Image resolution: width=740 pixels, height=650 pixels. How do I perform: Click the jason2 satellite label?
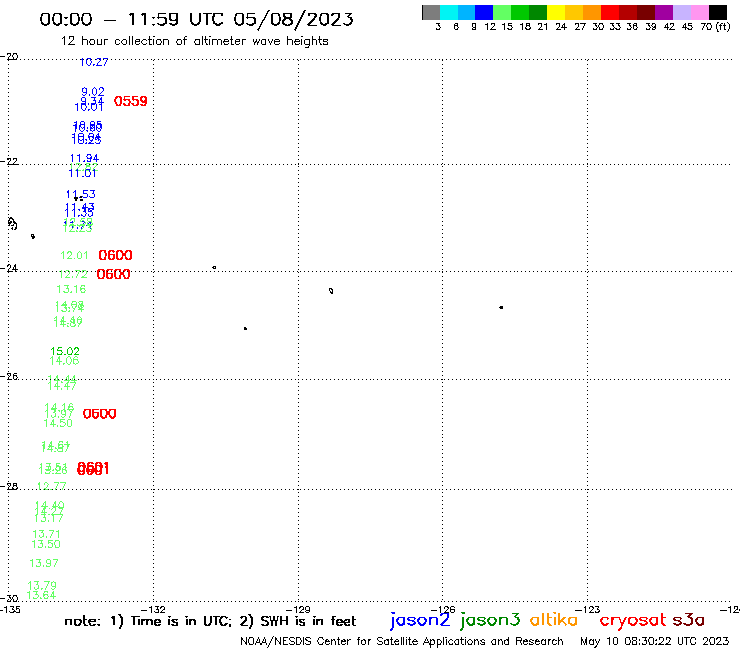pos(420,620)
